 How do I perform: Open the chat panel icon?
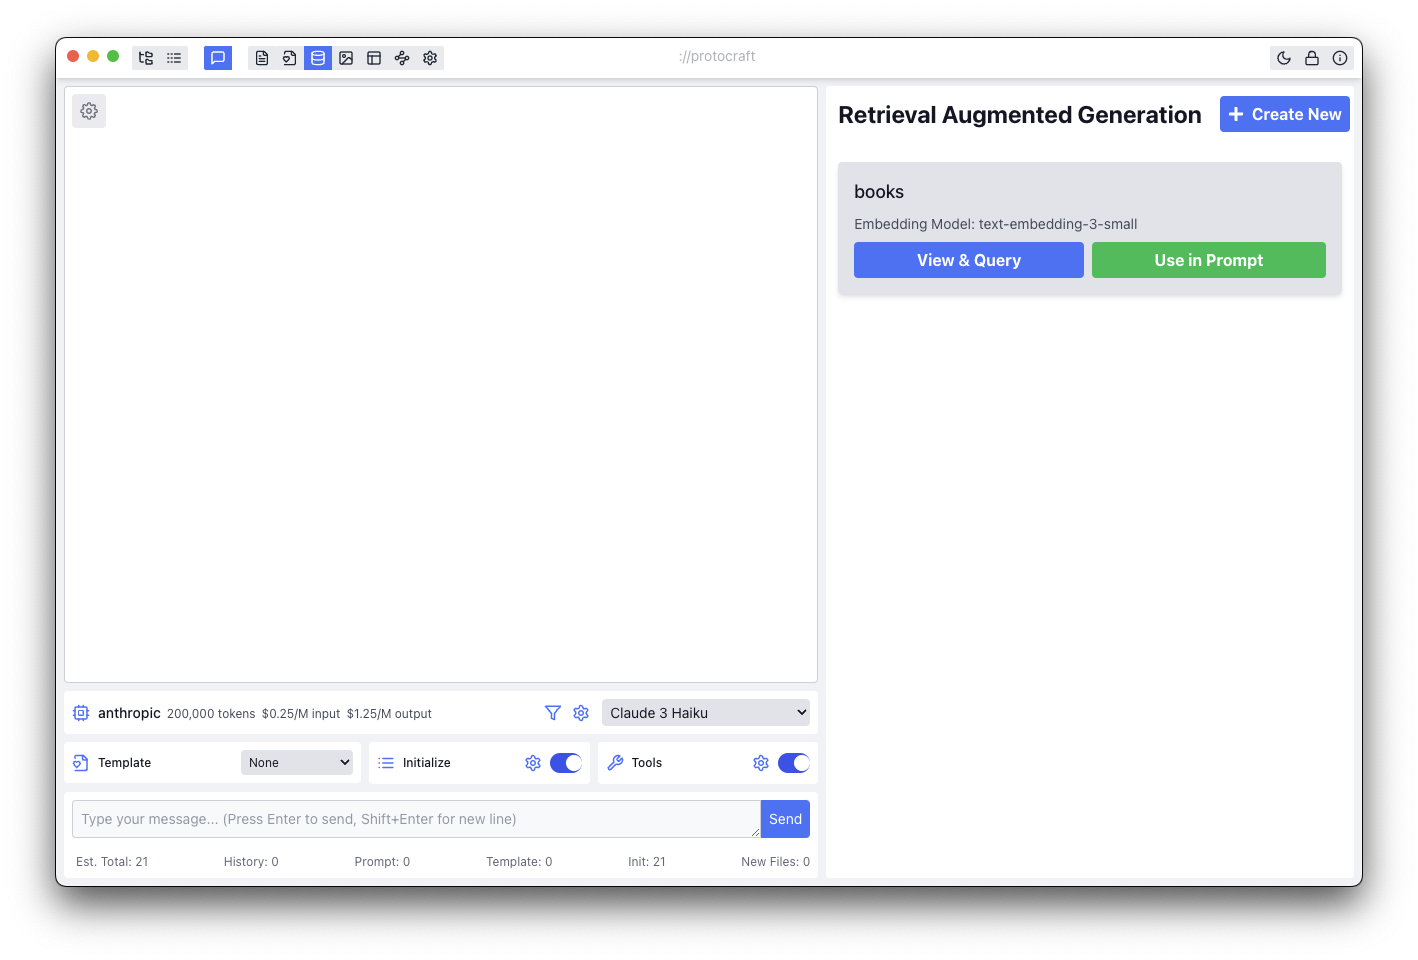tap(218, 58)
